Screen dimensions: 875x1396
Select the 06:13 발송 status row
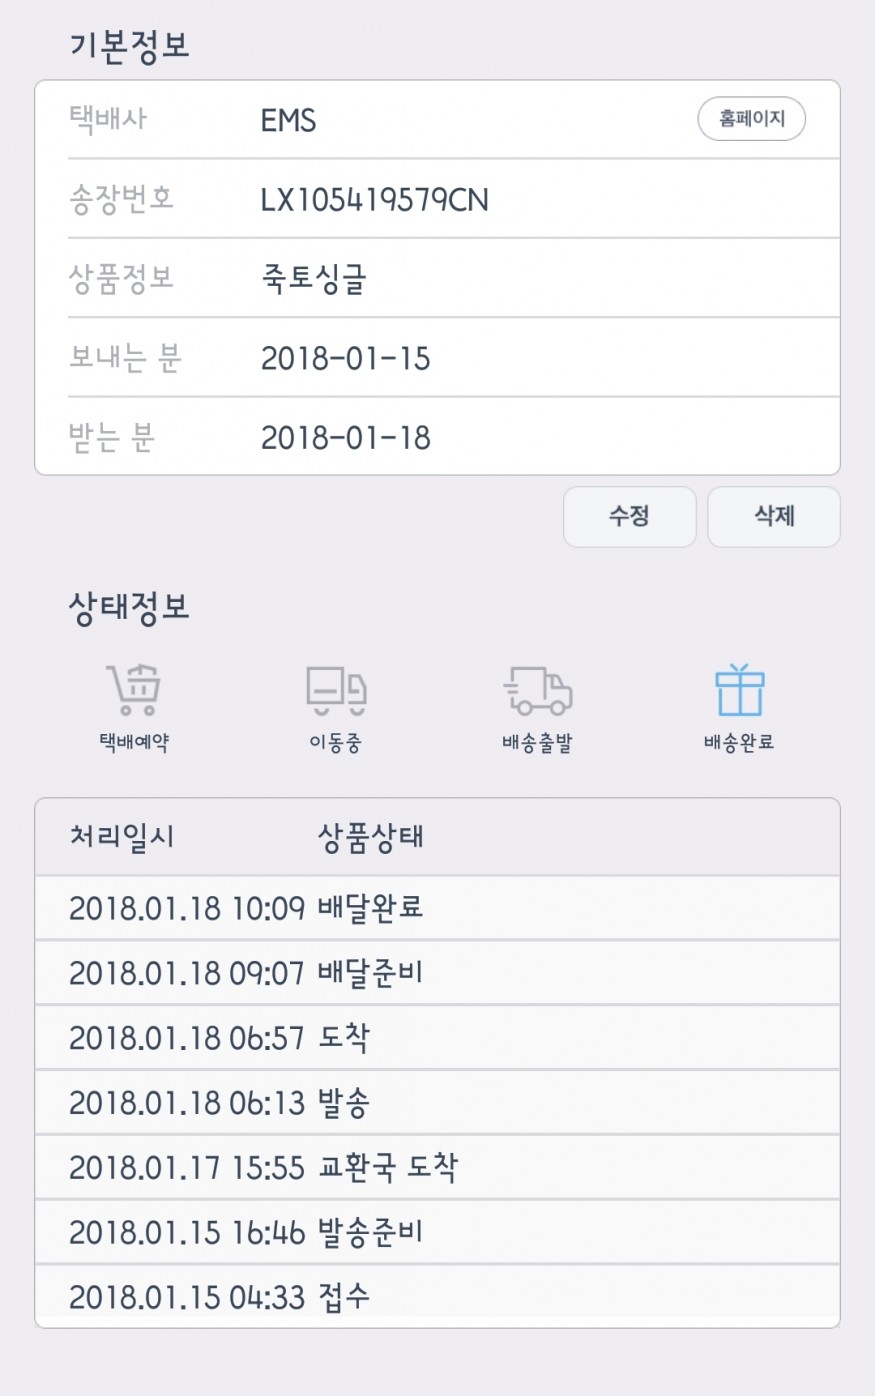coord(437,1103)
